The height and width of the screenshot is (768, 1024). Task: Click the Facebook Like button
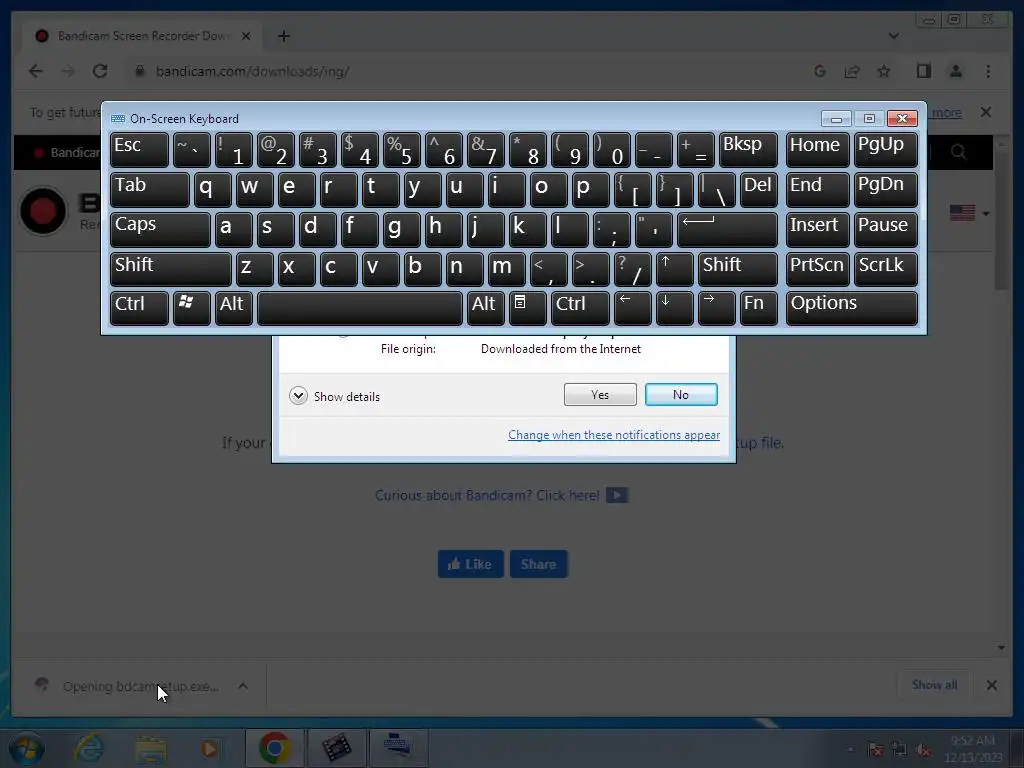click(470, 564)
